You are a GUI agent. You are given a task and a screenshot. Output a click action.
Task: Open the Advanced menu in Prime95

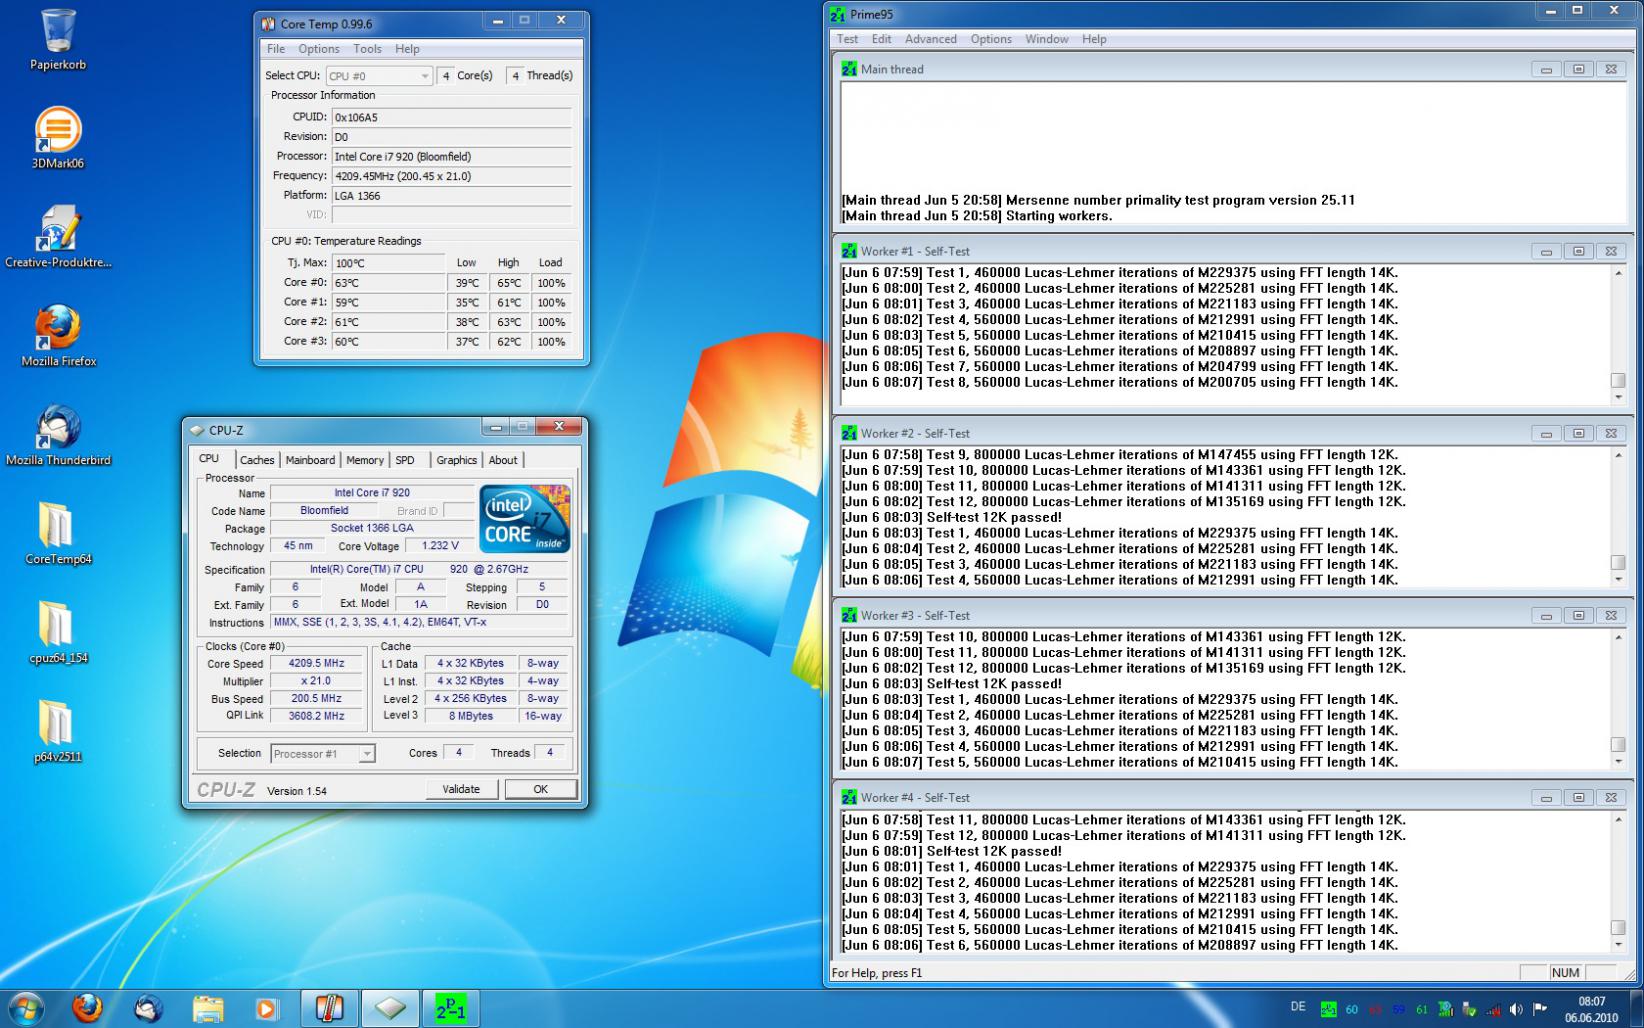tap(930, 39)
